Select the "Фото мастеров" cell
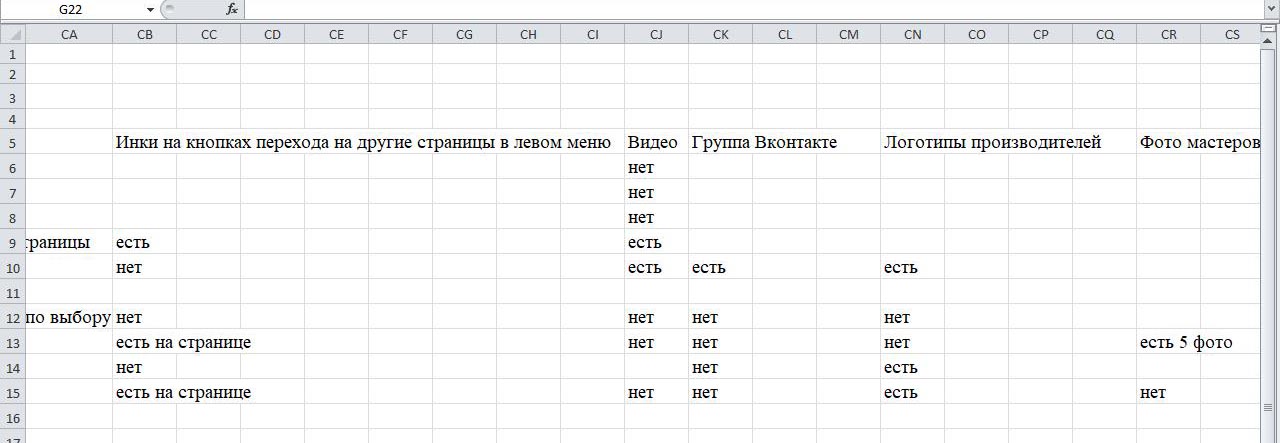Screen dimensions: 1280x443 (1168, 143)
